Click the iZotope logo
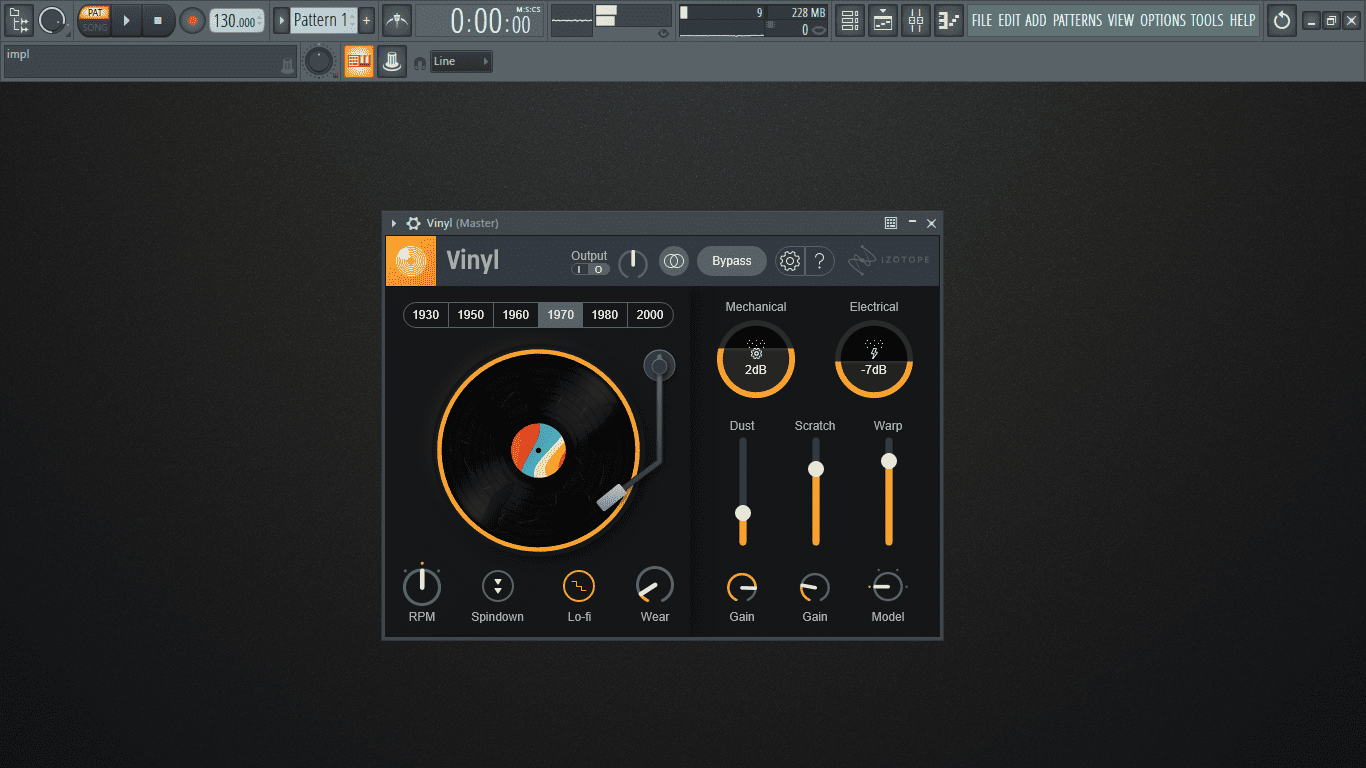The image size is (1366, 768). coord(889,261)
